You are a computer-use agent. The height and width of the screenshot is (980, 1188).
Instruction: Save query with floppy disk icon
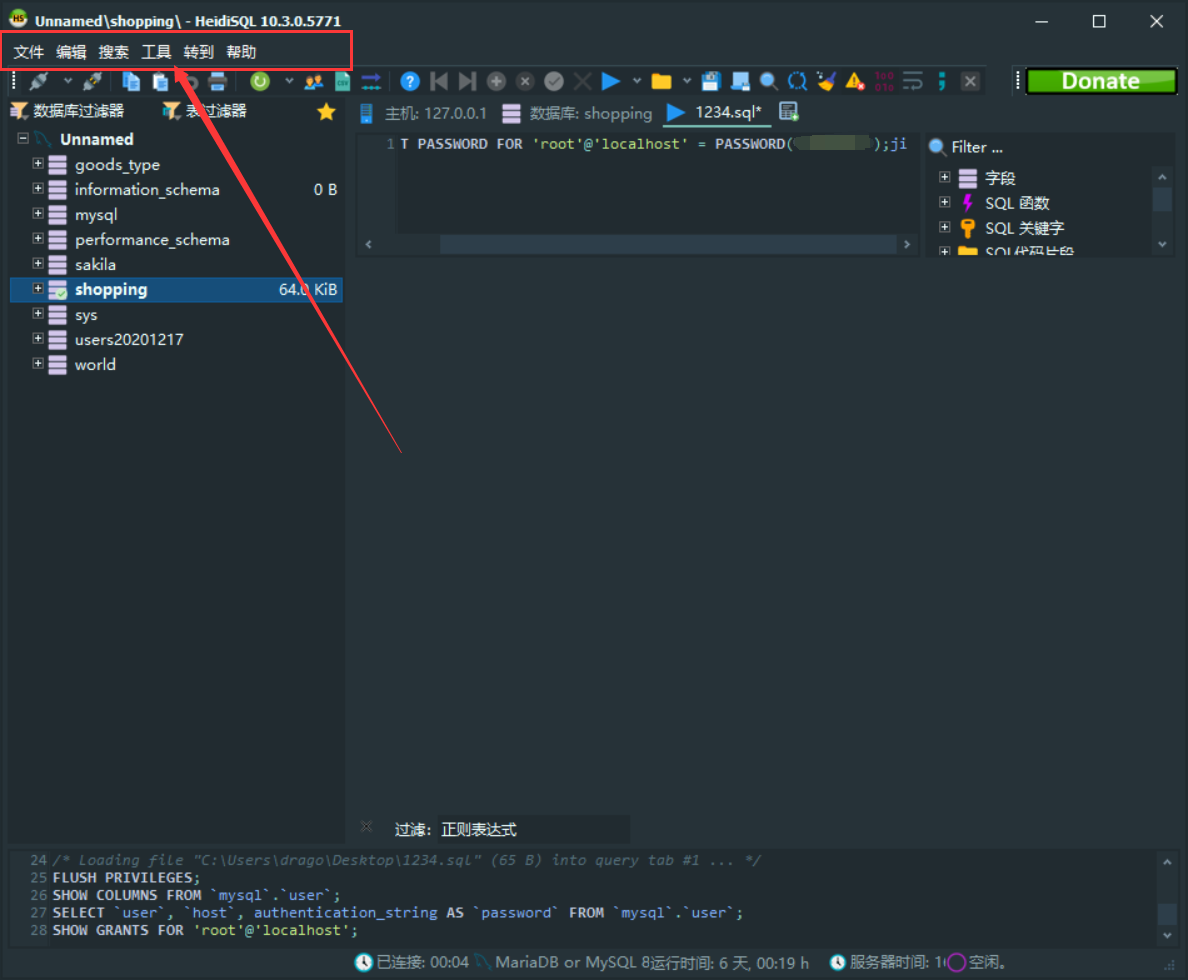(711, 81)
